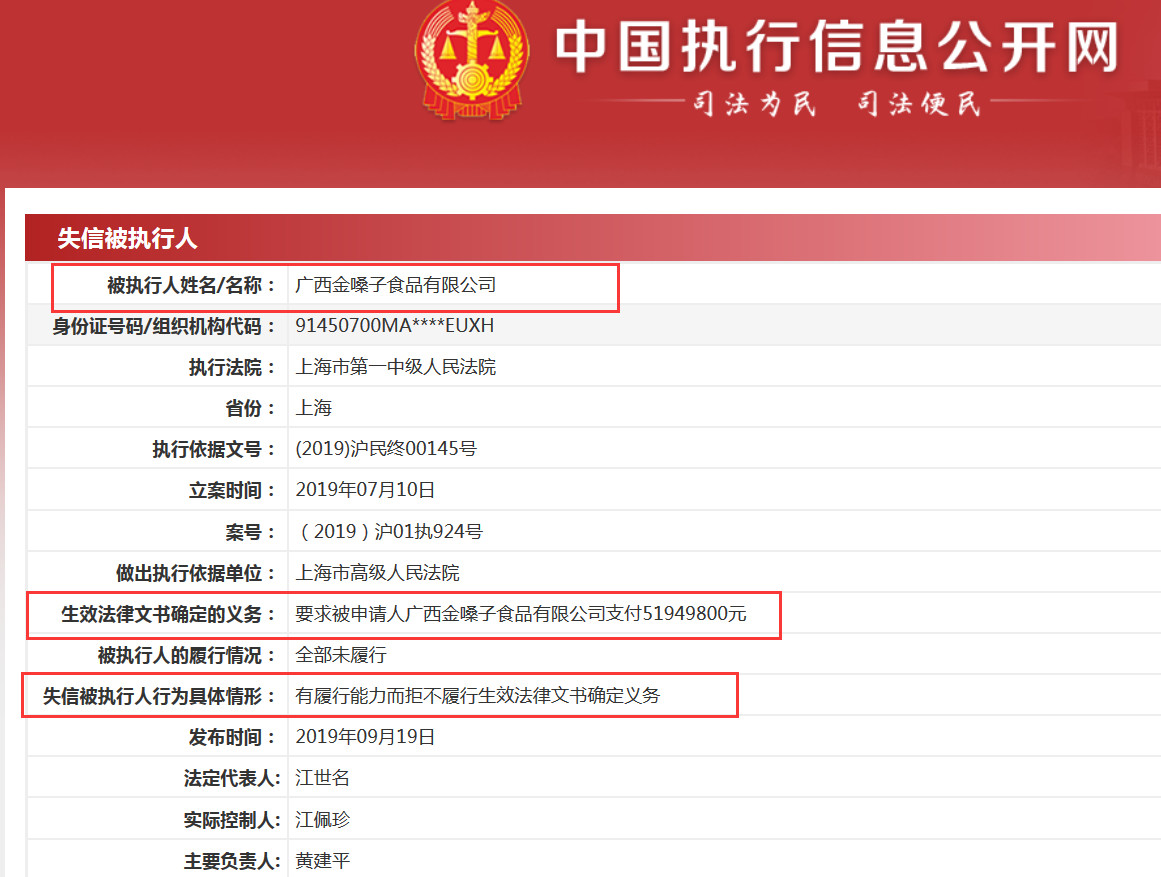This screenshot has width=1161, height=877.
Task: Click 上海市高级人民法院 issuing unit
Action: pyautogui.click(x=378, y=573)
